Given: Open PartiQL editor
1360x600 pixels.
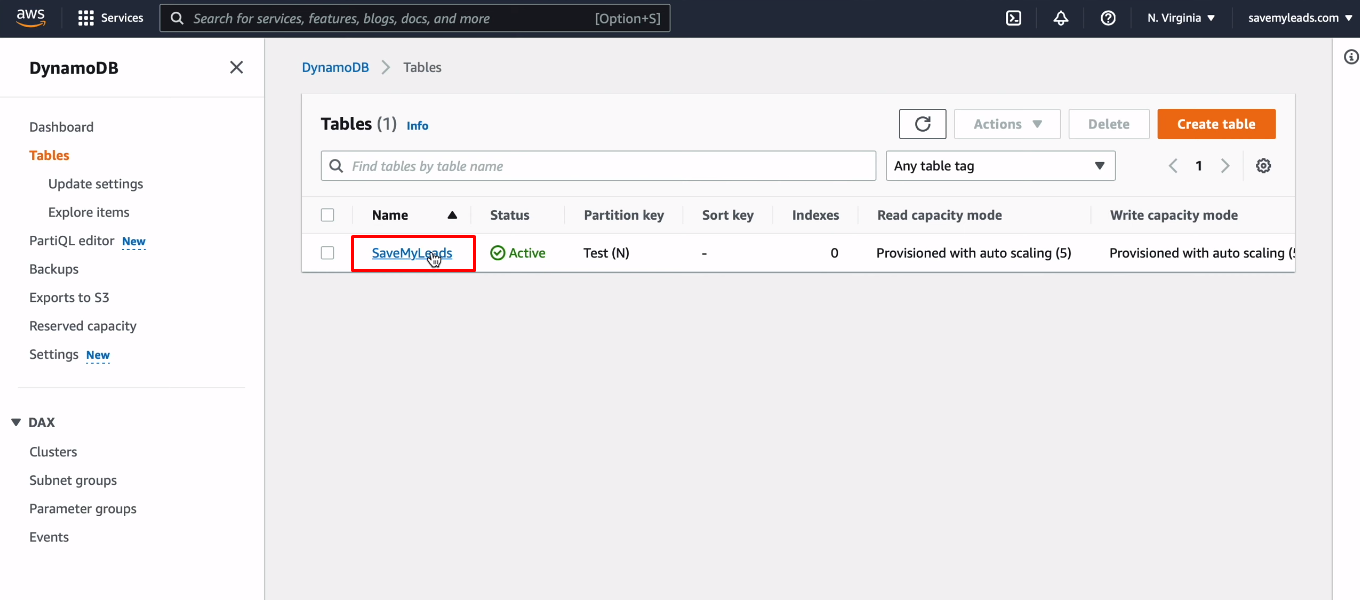Looking at the screenshot, I should click(x=71, y=241).
